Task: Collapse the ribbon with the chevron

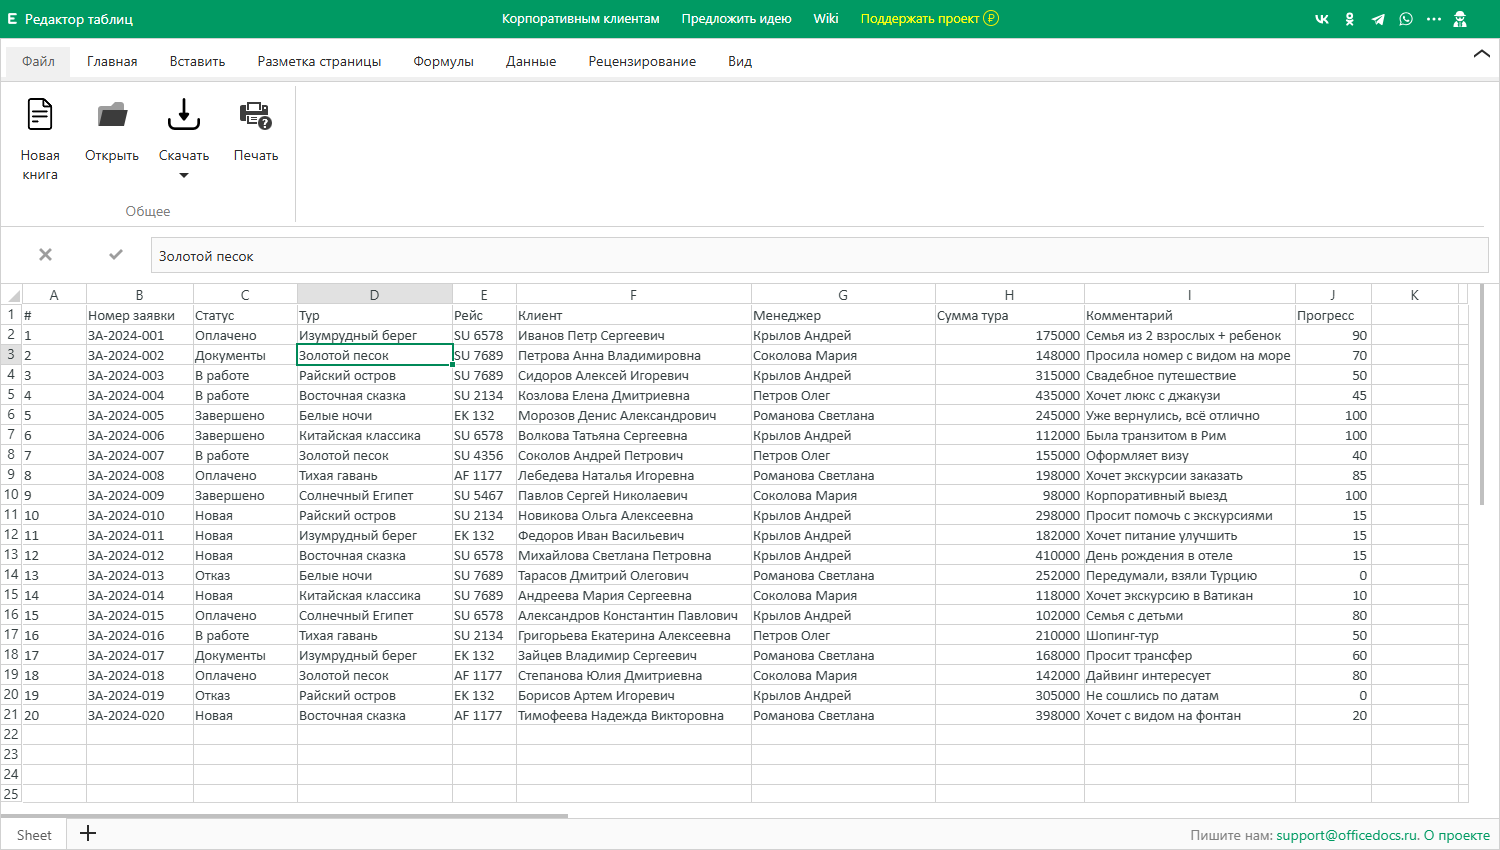Action: click(x=1482, y=54)
